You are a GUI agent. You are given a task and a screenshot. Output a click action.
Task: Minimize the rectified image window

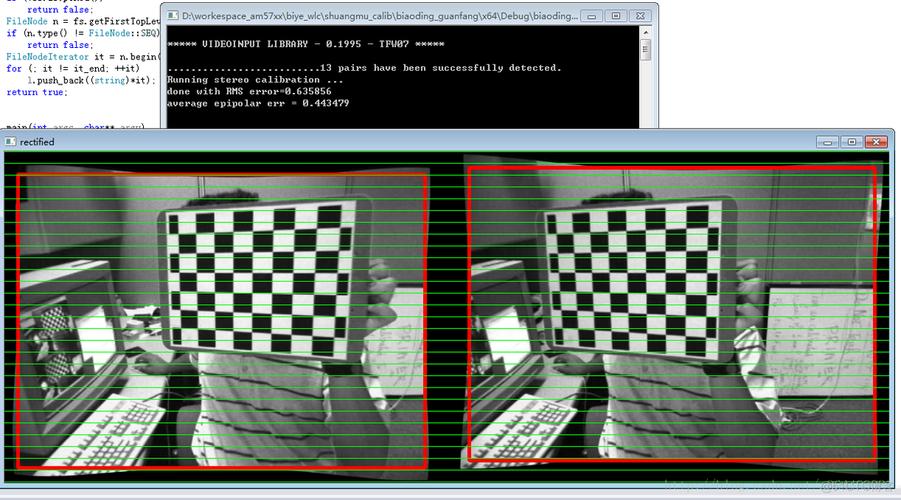(827, 142)
